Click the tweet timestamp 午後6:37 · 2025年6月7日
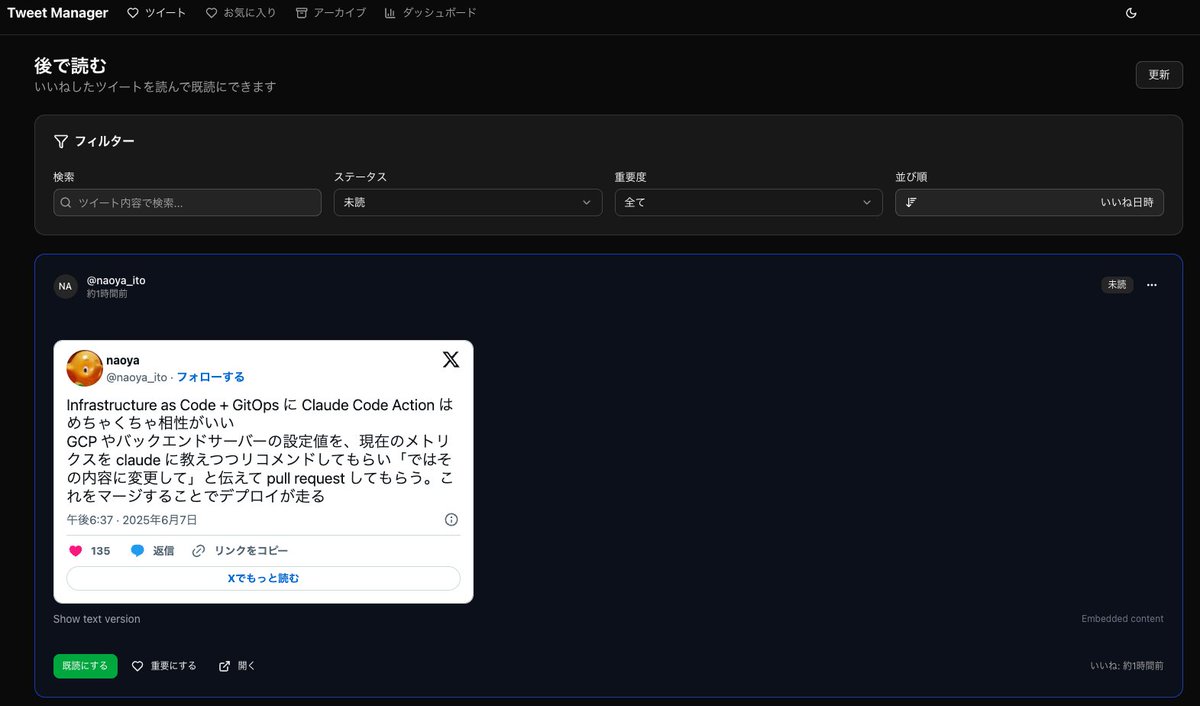 coord(132,520)
